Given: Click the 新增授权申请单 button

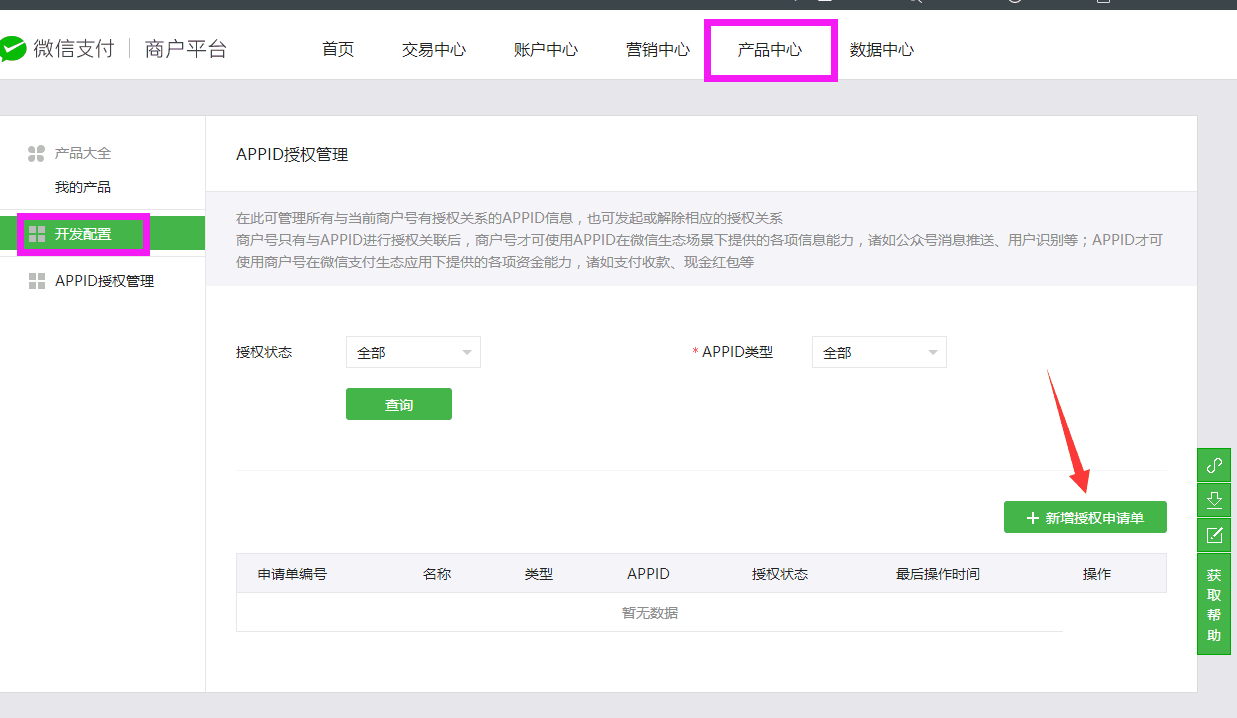Looking at the screenshot, I should click(1085, 517).
